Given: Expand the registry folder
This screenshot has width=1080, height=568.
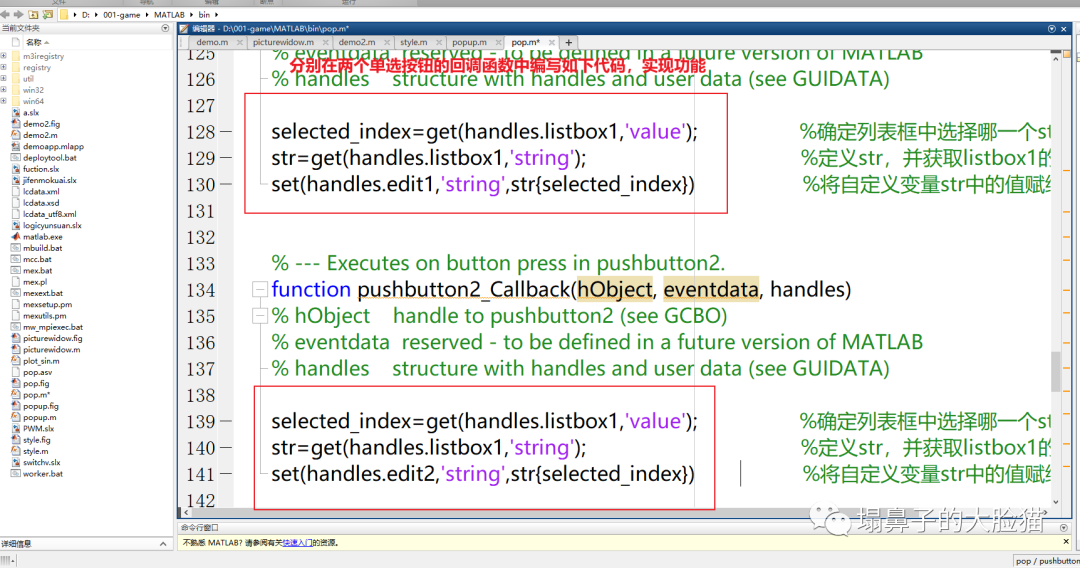Looking at the screenshot, I should click(3, 67).
